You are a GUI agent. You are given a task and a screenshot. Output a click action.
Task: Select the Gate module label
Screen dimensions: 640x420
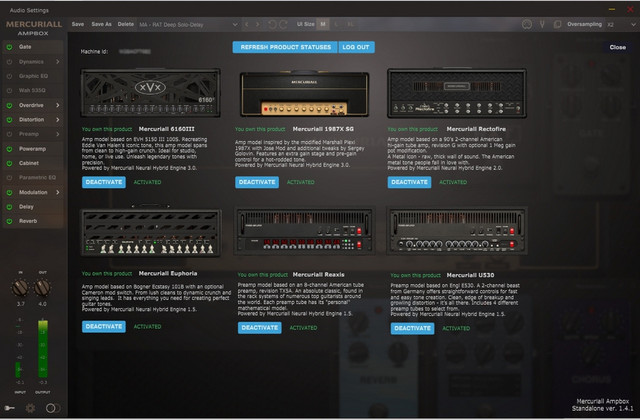(25, 47)
